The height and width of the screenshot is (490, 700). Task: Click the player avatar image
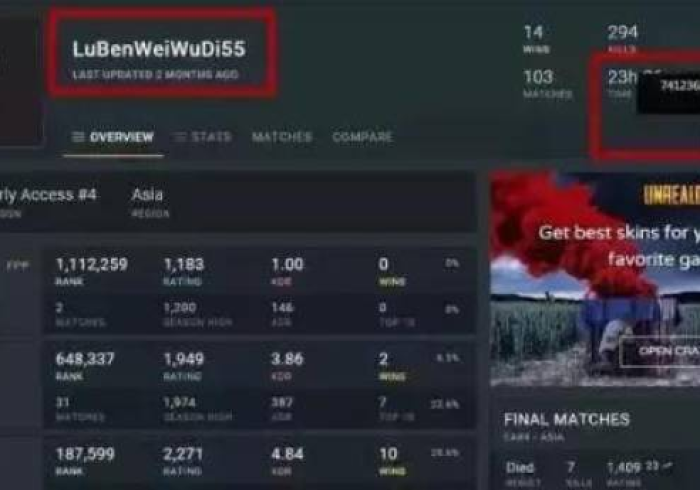pos(21,76)
